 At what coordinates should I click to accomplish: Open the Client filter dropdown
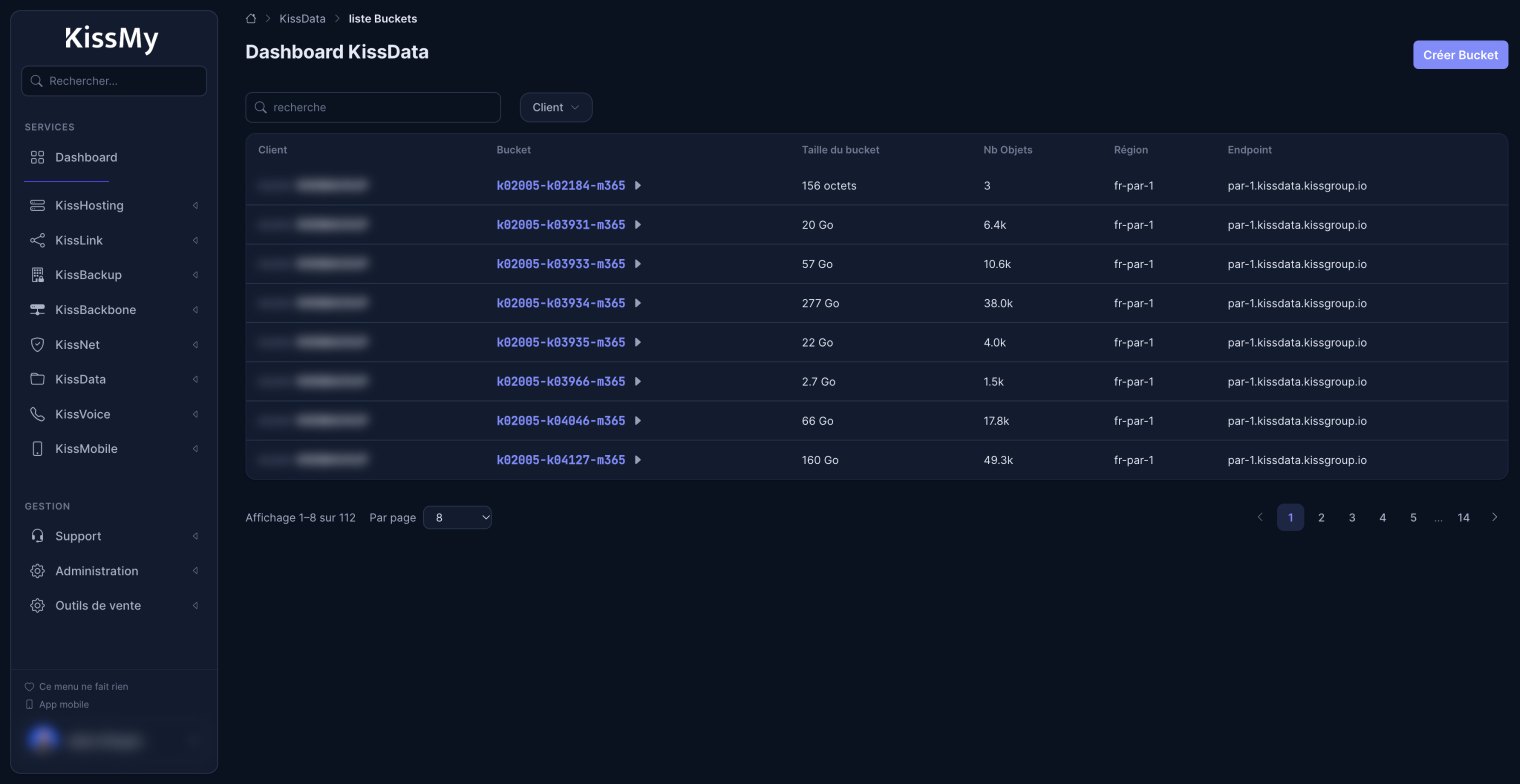coord(556,107)
